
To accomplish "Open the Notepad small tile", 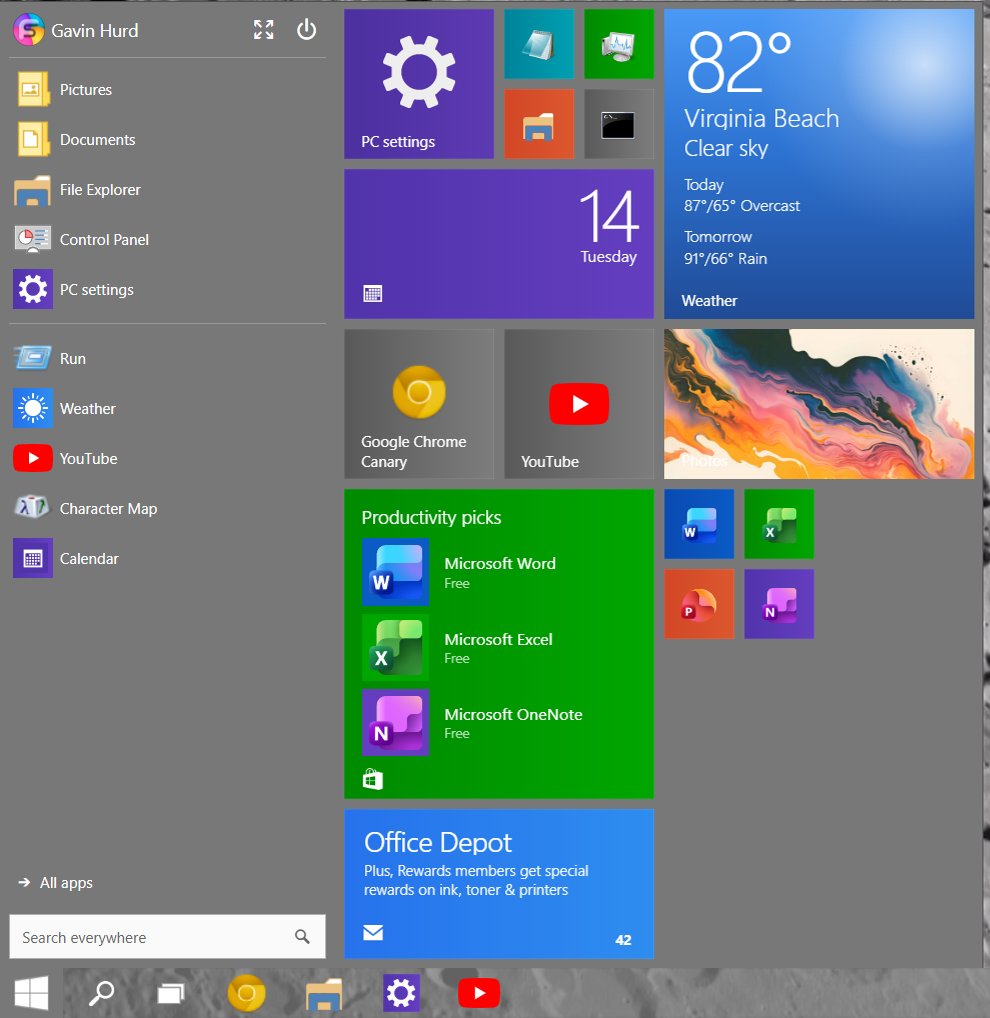I will click(x=539, y=44).
